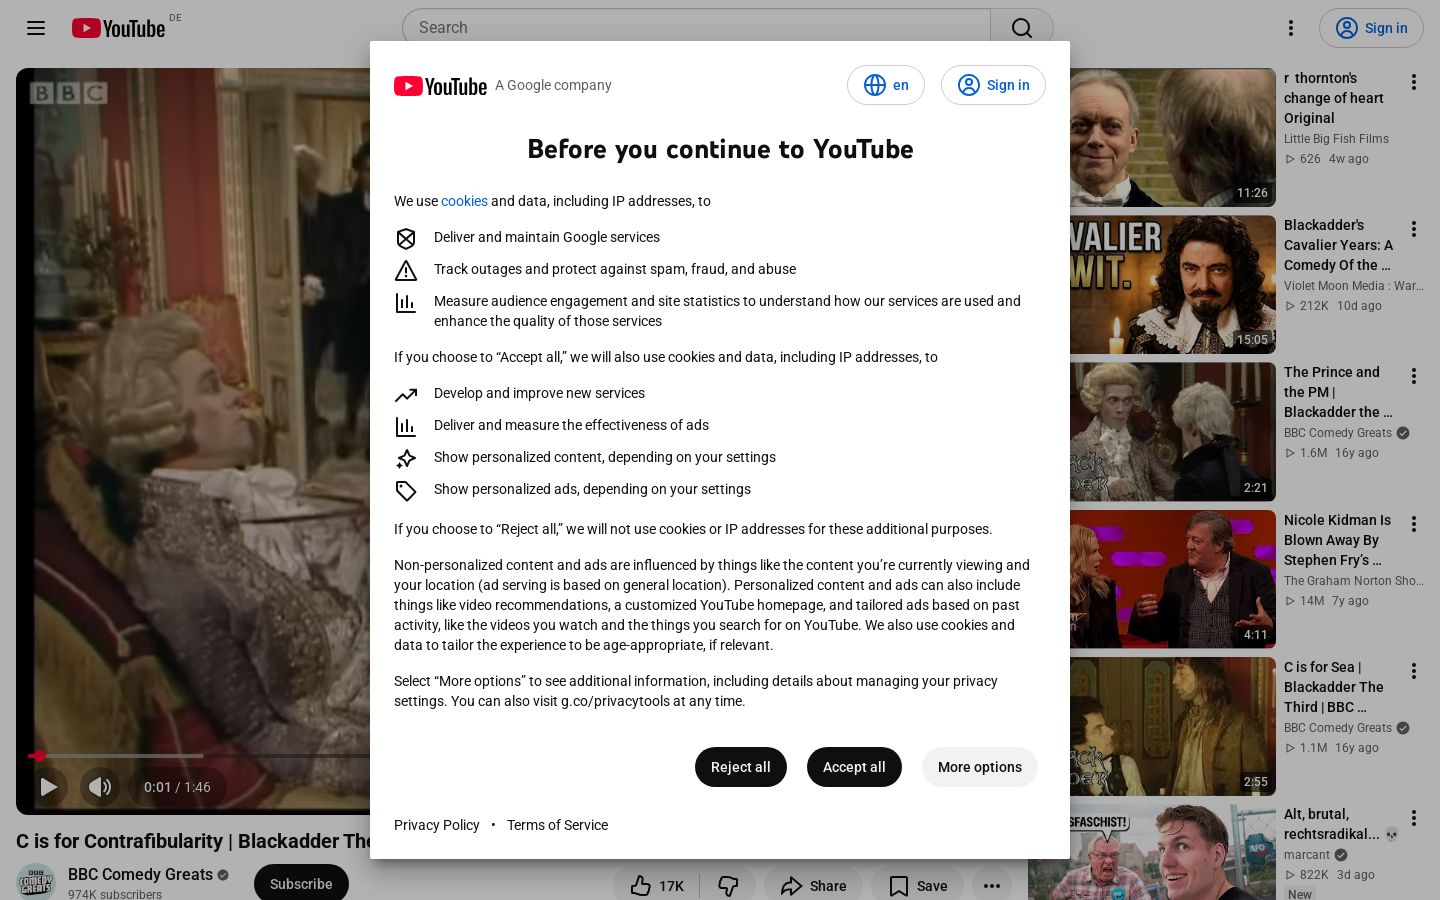Click Reject all
The width and height of the screenshot is (1440, 900).
tap(741, 767)
